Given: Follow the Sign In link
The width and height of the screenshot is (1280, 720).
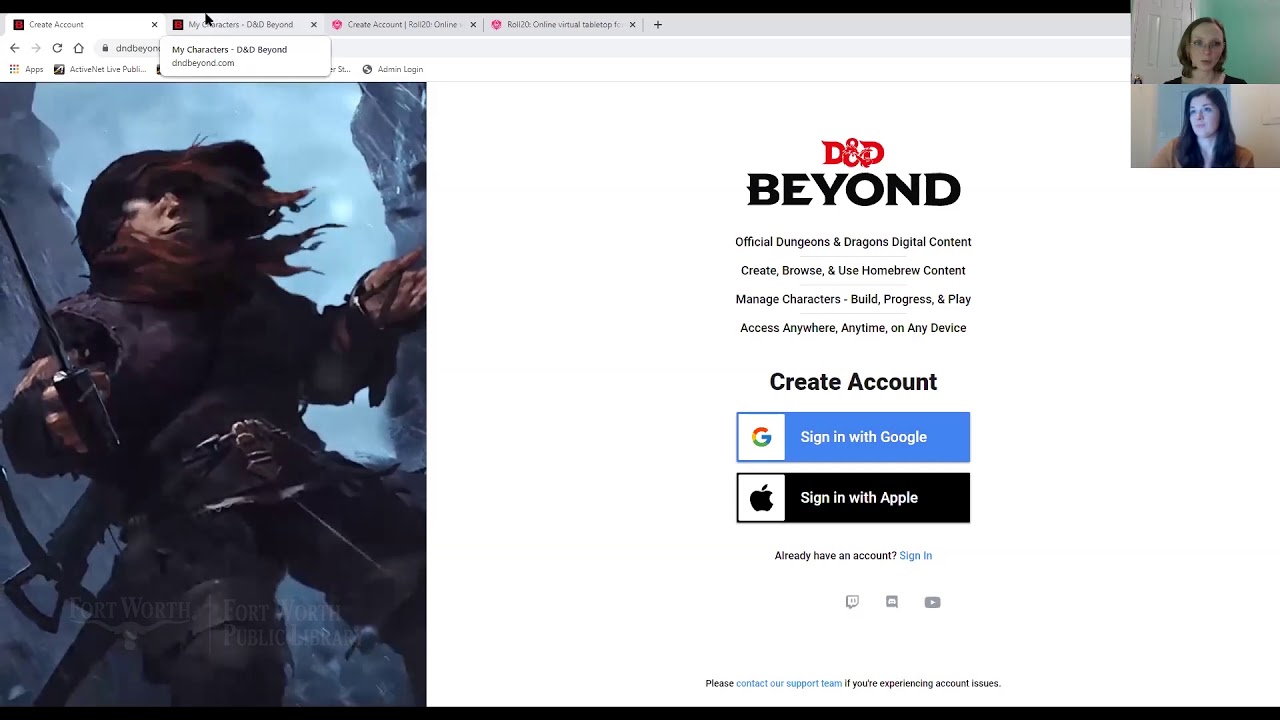Looking at the screenshot, I should (x=915, y=556).
